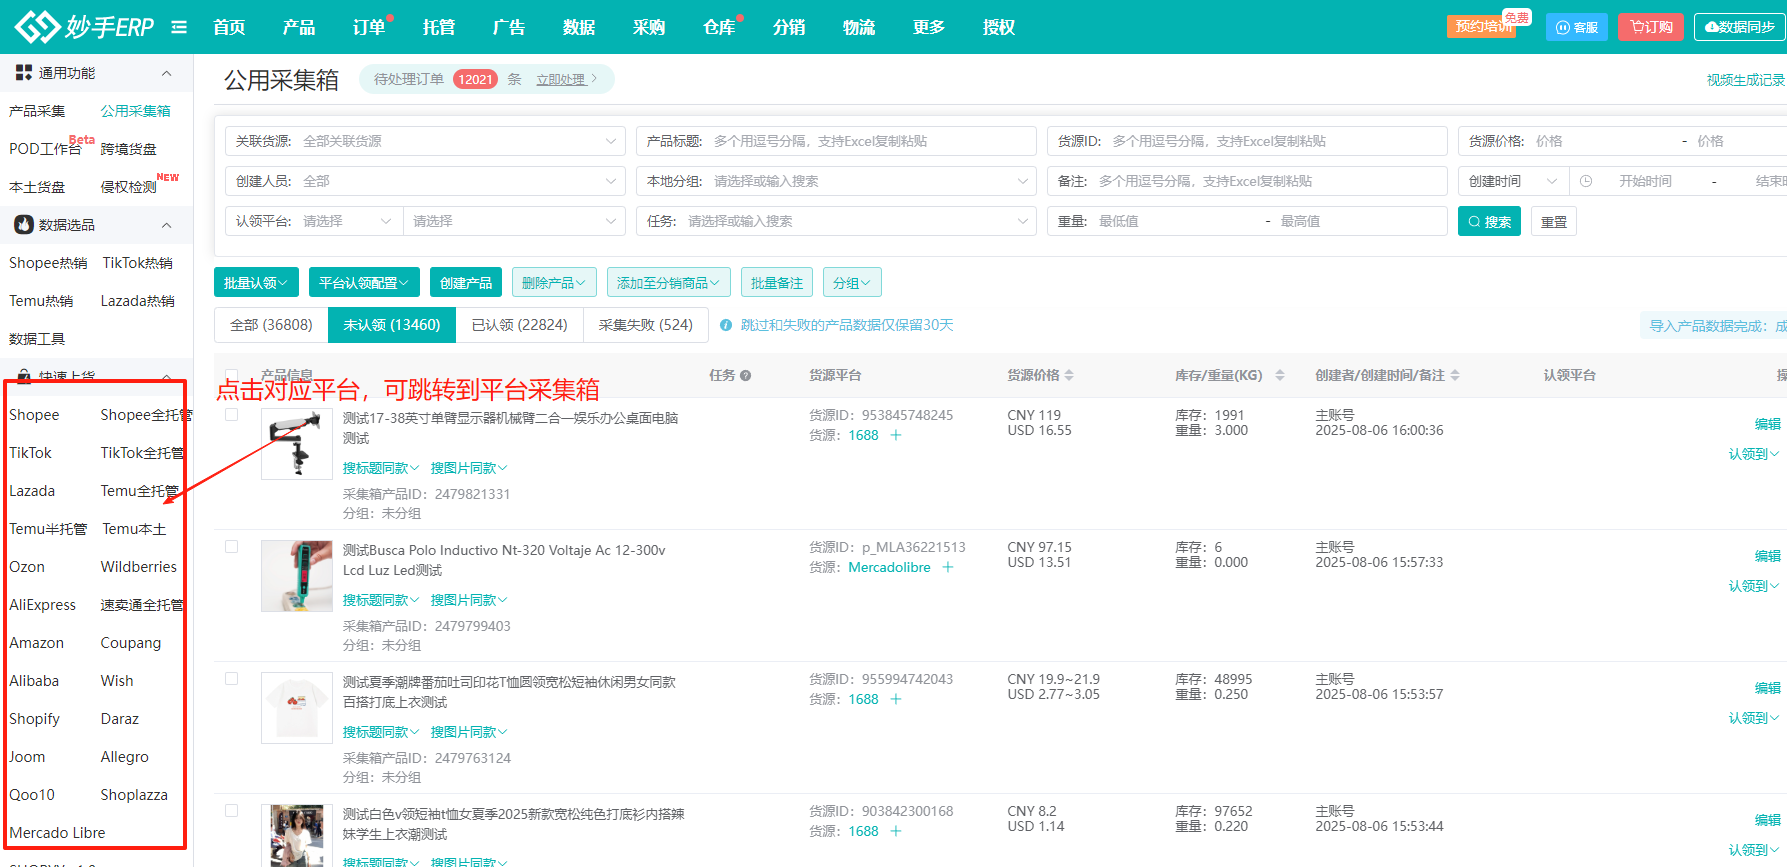Click the 产品标题 input field

pyautogui.click(x=836, y=141)
